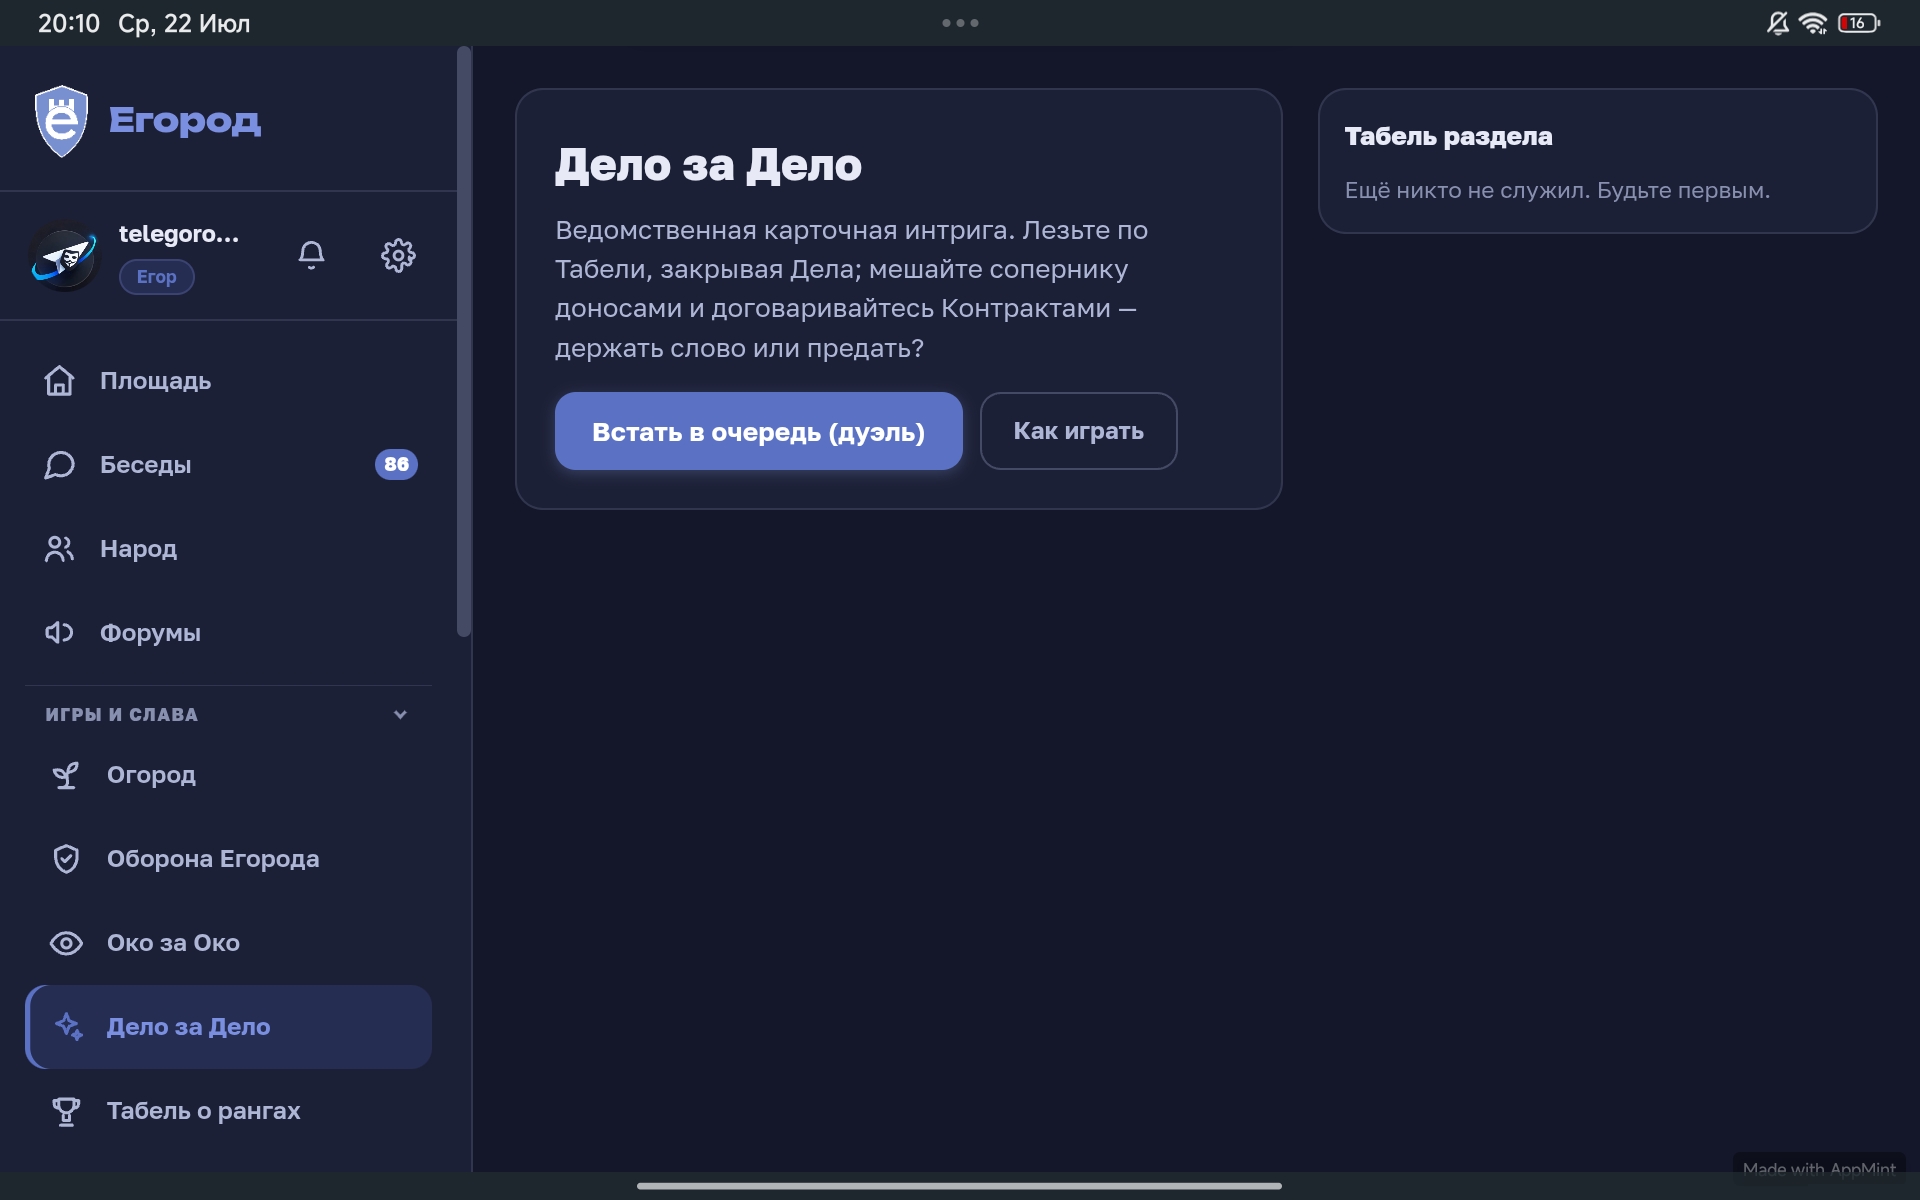Click the Егород shield logo
Viewport: 1920px width, 1200px height.
pyautogui.click(x=61, y=121)
